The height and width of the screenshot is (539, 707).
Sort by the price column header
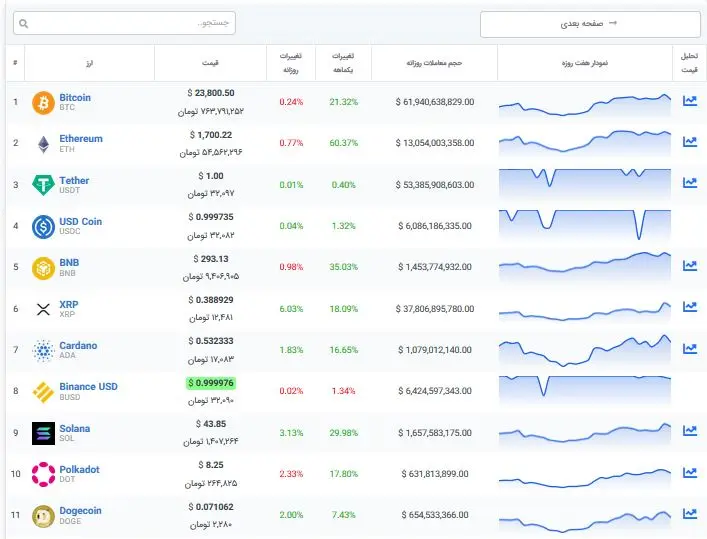(210, 63)
